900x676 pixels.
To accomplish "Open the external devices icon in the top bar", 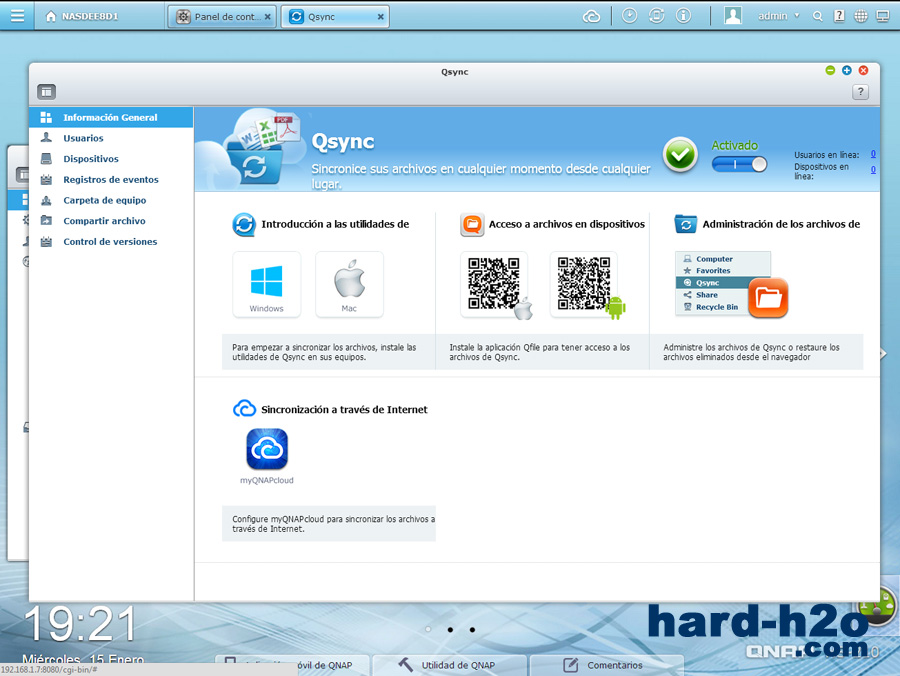I will 656,16.
